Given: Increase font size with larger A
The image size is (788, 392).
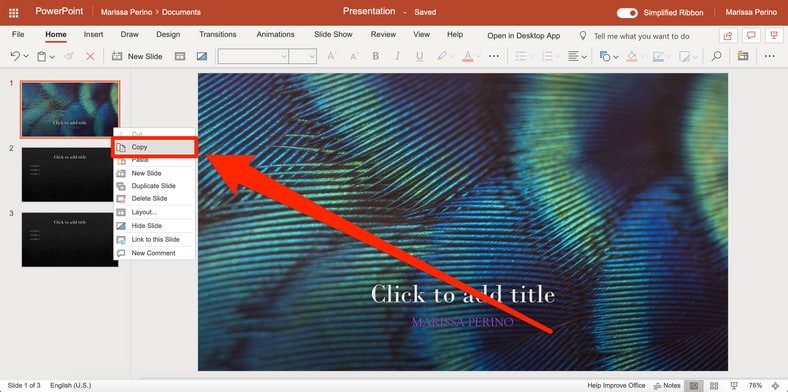Looking at the screenshot, I should 331,56.
